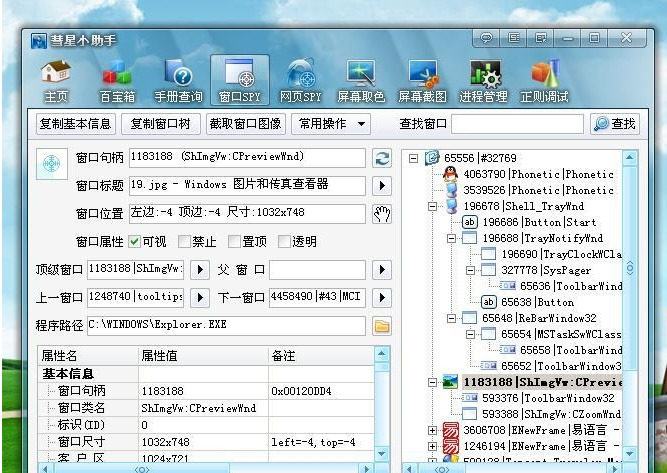The image size is (667, 473).
Task: Collapse the 196678 Shell_TrayWnd tree node
Action: coord(432,206)
